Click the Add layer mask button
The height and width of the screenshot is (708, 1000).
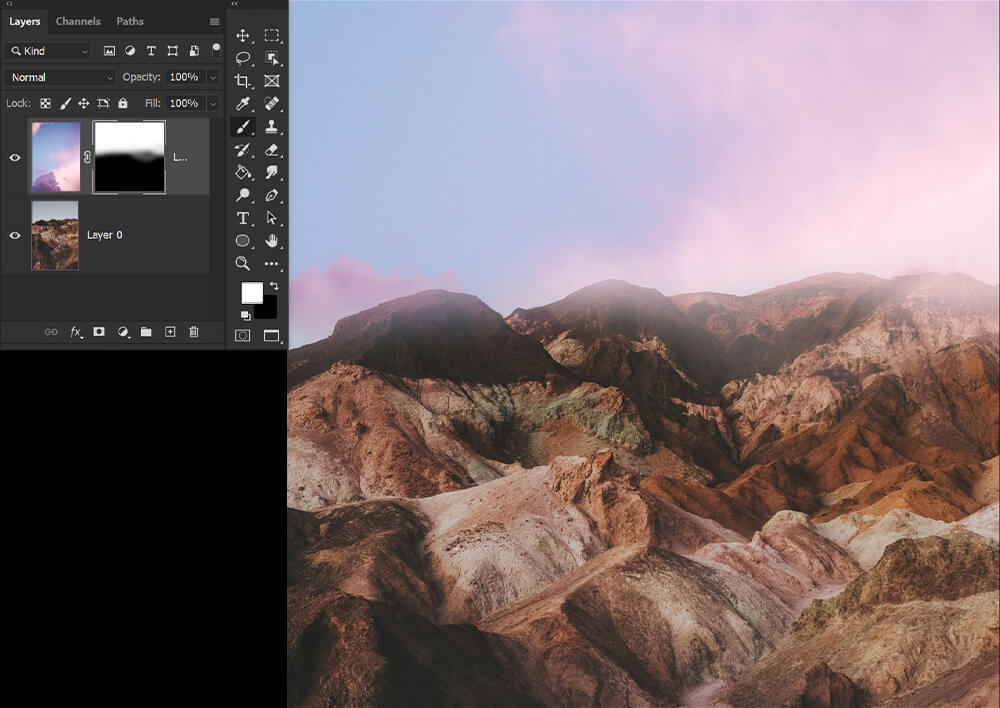point(99,332)
